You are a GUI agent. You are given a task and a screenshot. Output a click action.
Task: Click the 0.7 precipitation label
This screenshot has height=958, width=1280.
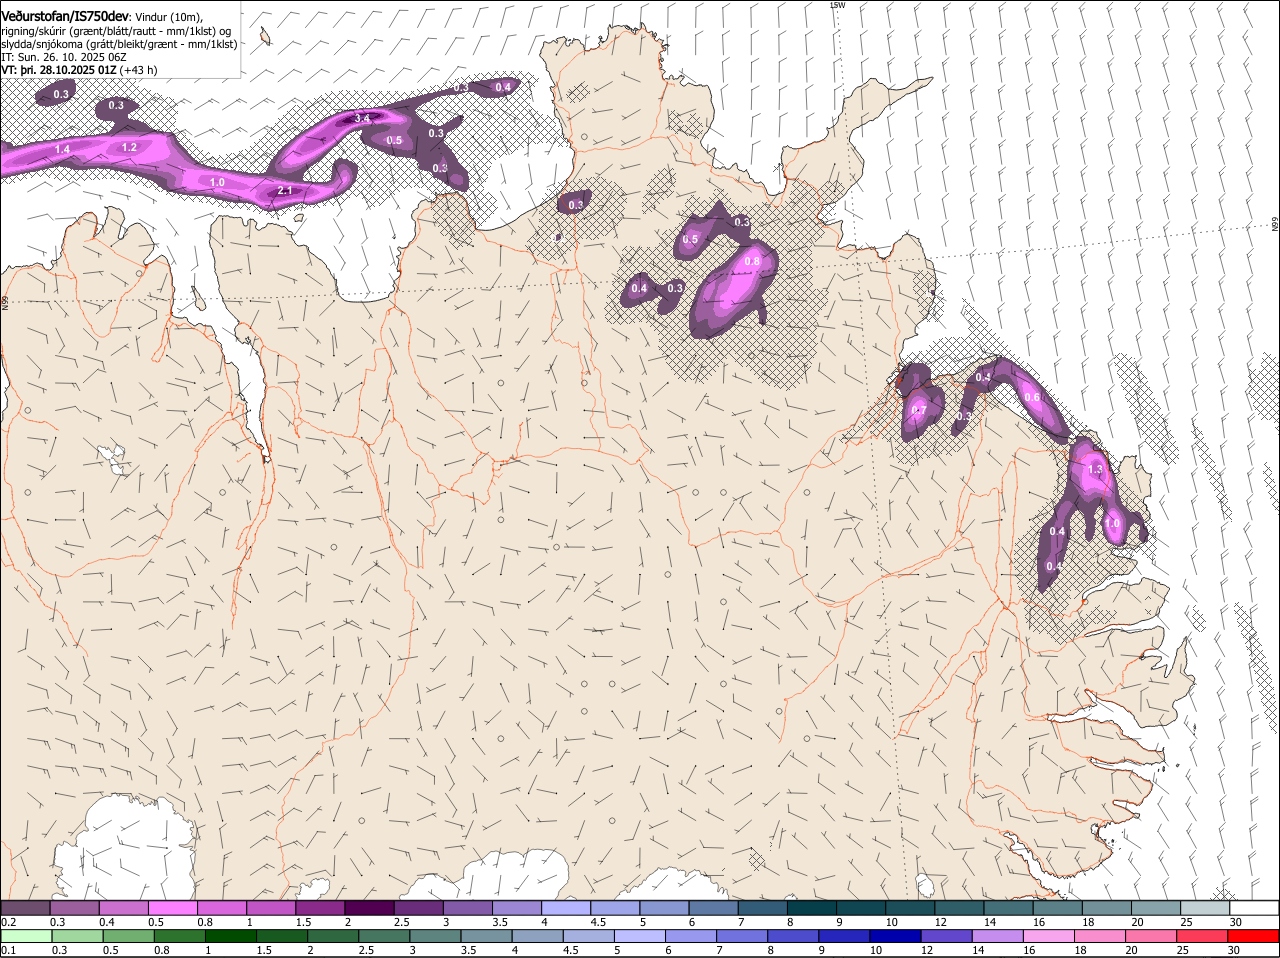coord(919,410)
